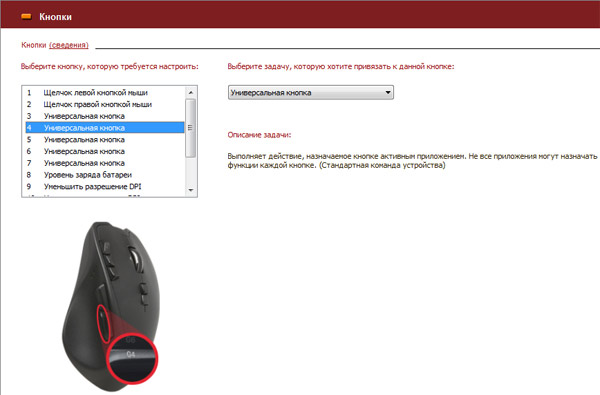Click the Кнопки section label
Image resolution: width=600 pixels, height=395 pixels.
[x=34, y=45]
